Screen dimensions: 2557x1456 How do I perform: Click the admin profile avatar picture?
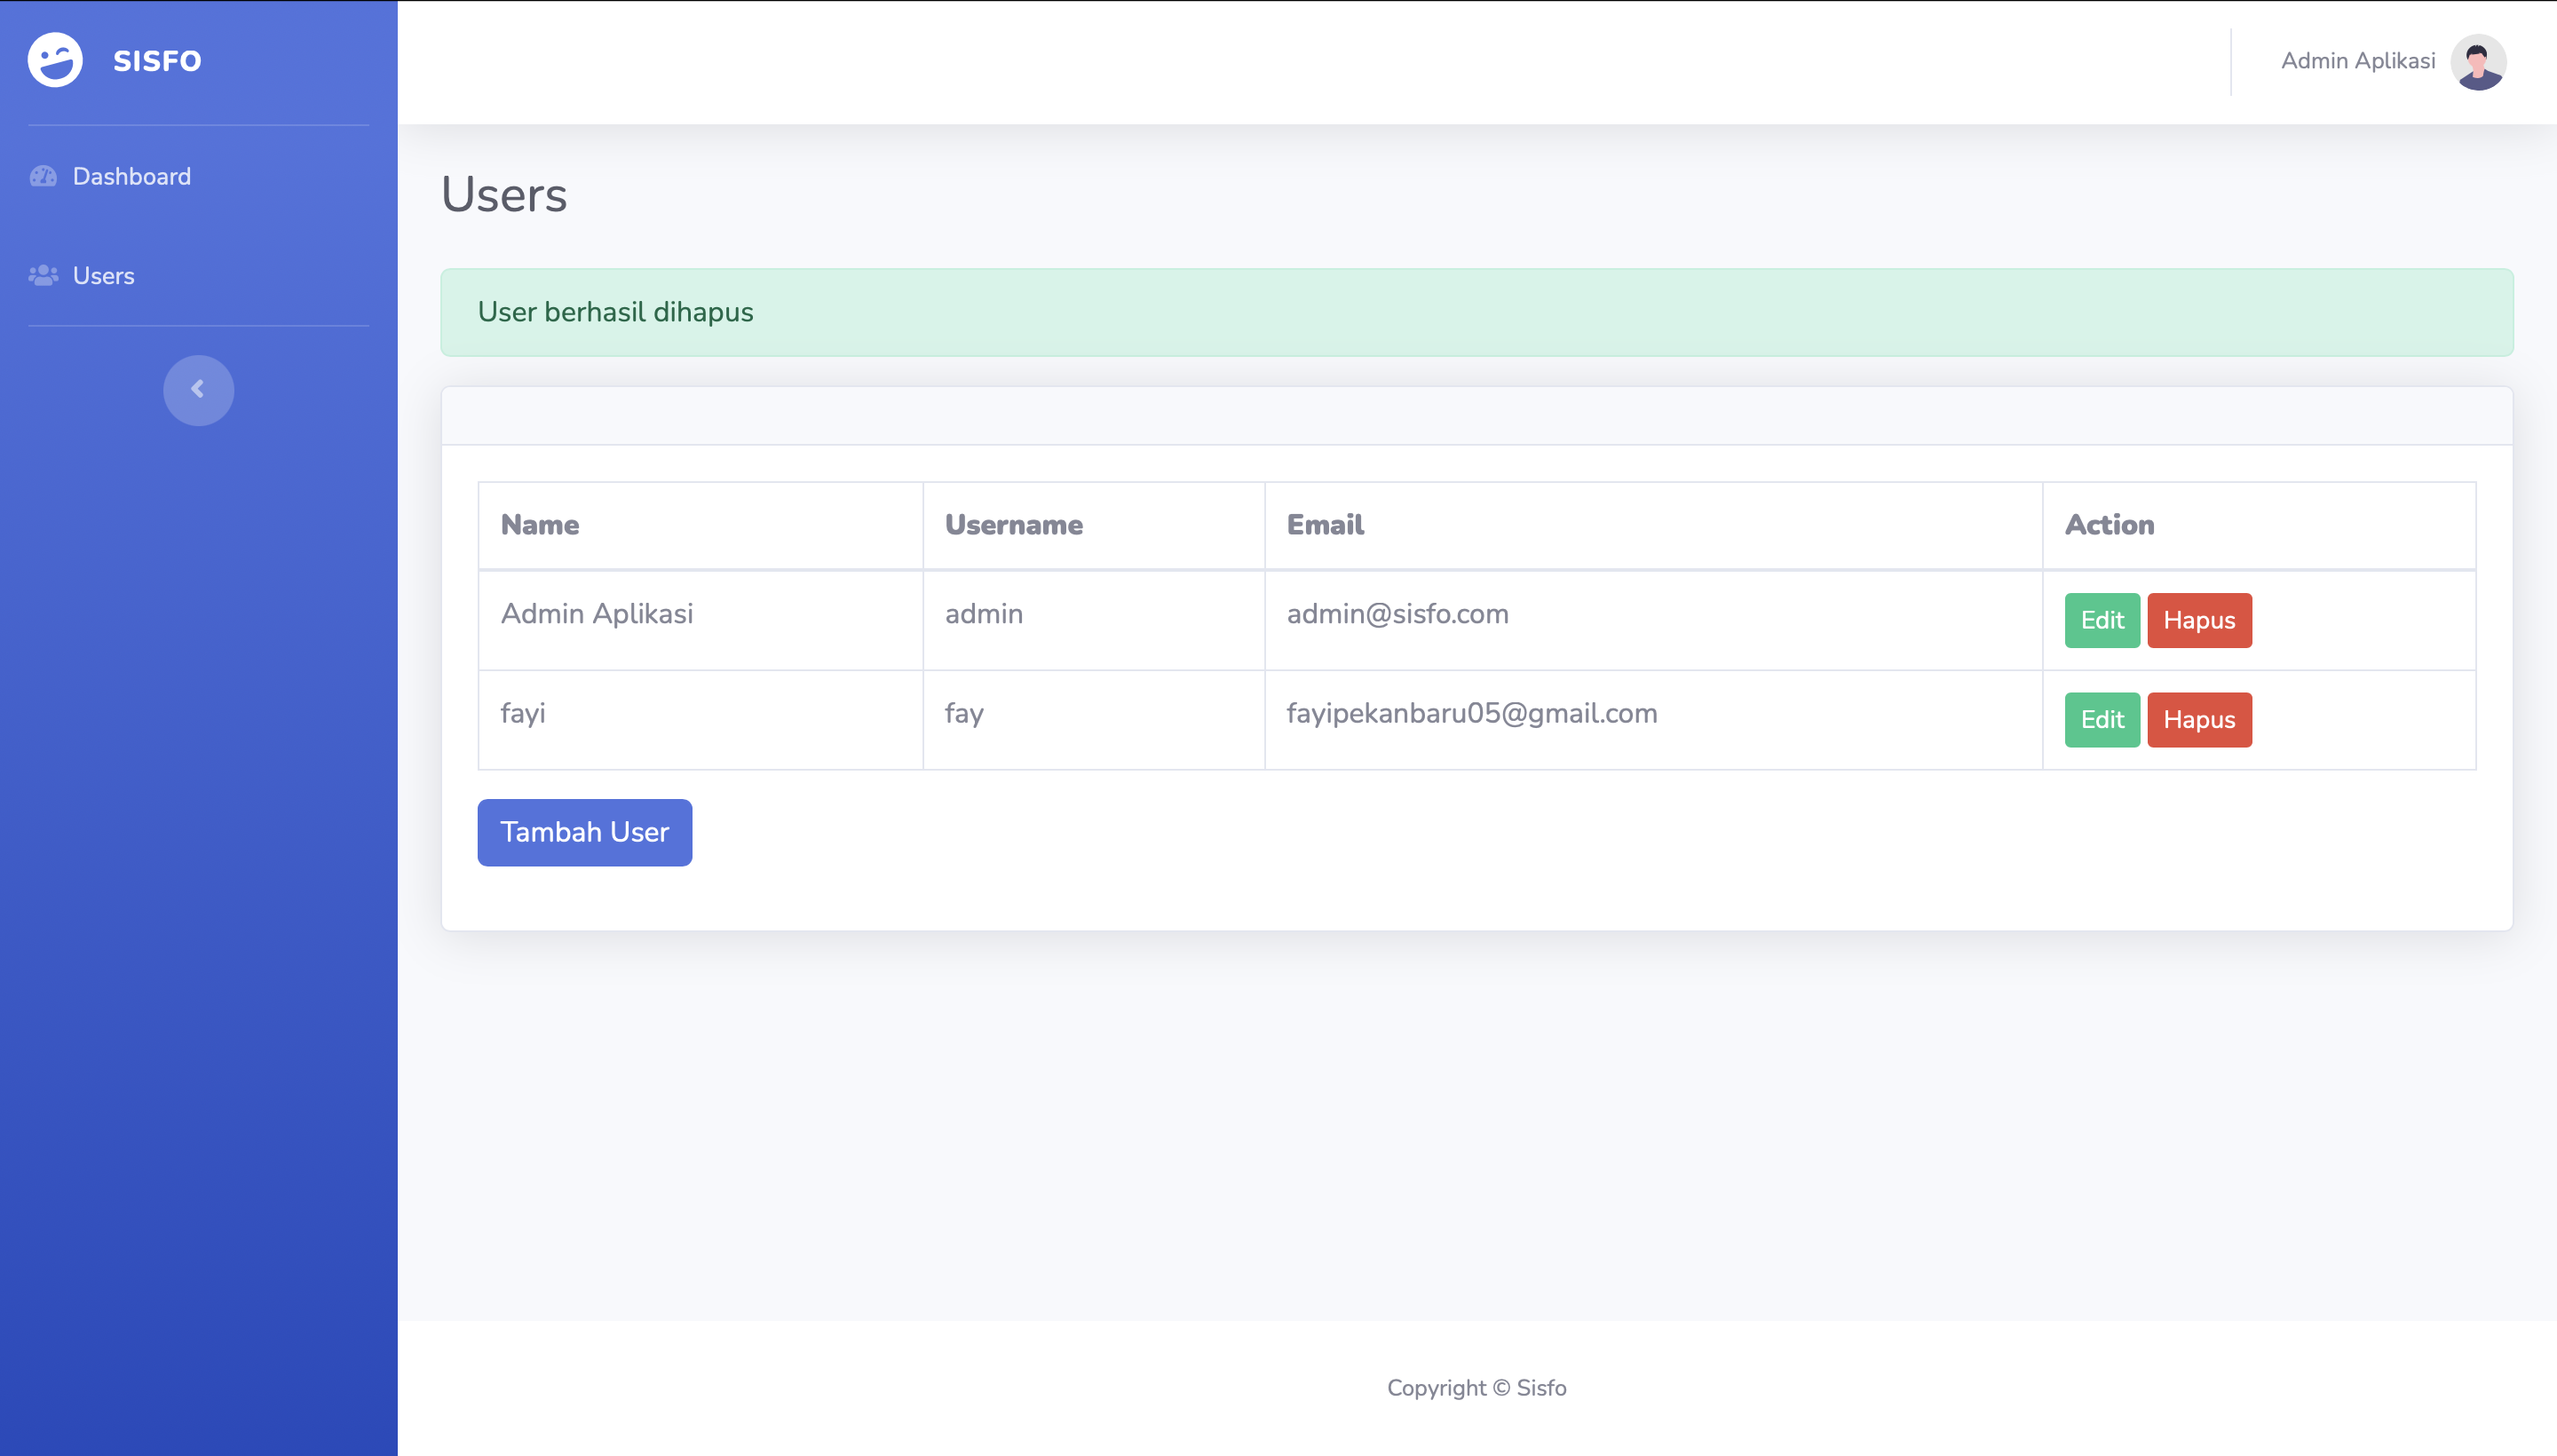coord(2477,61)
